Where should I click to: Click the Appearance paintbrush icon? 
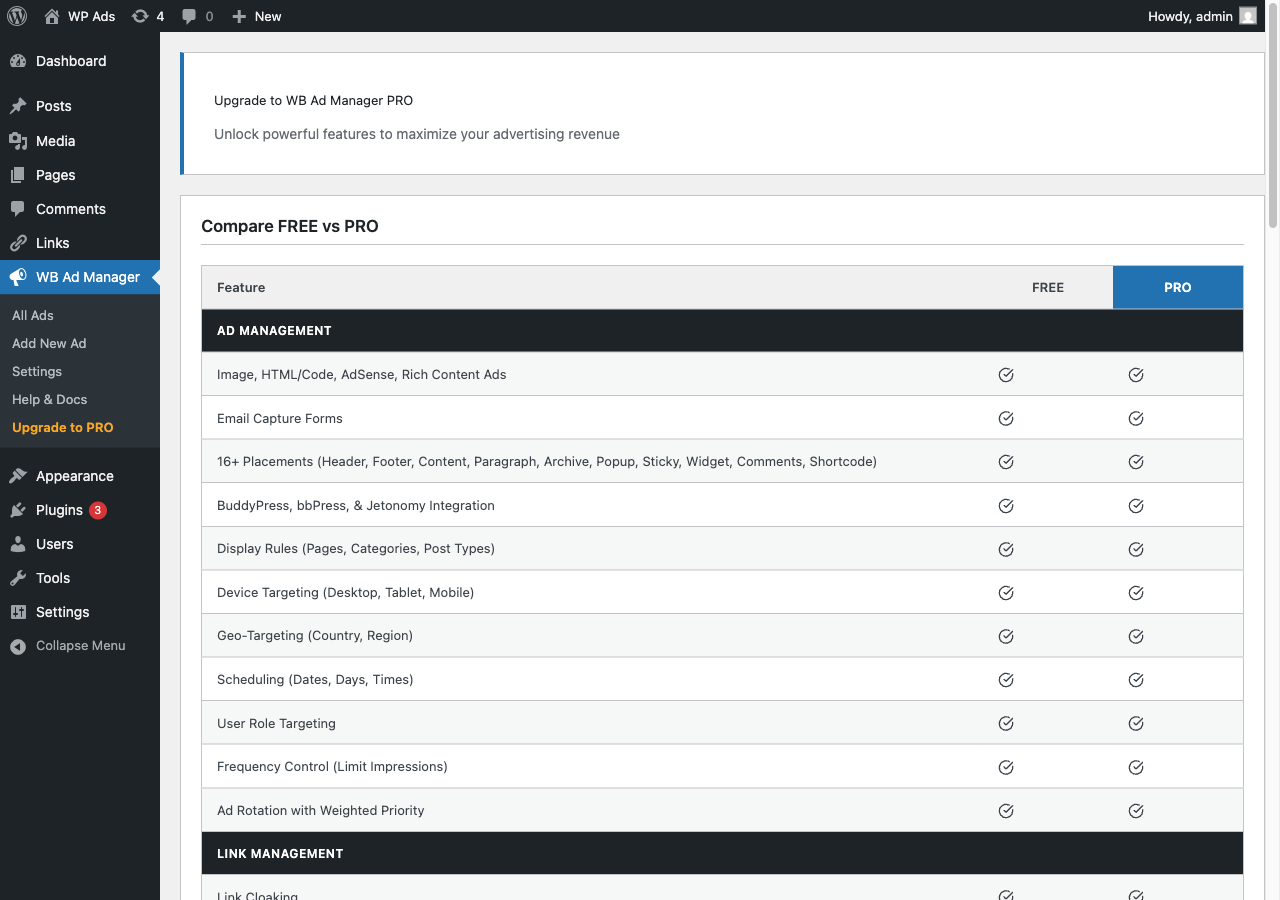17,475
